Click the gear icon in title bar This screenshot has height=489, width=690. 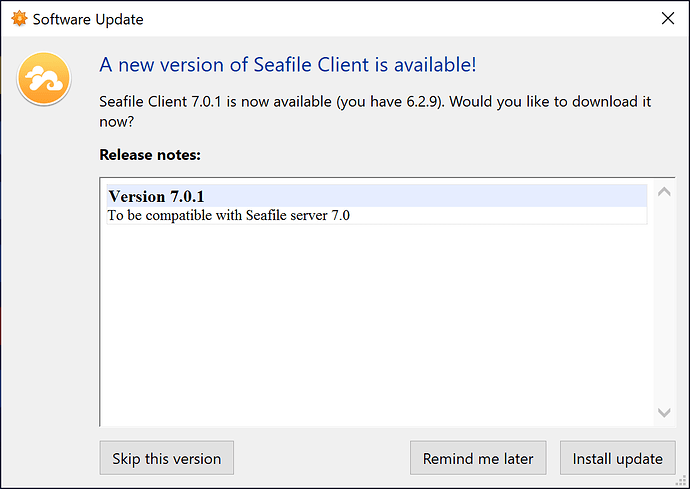pyautogui.click(x=18, y=18)
